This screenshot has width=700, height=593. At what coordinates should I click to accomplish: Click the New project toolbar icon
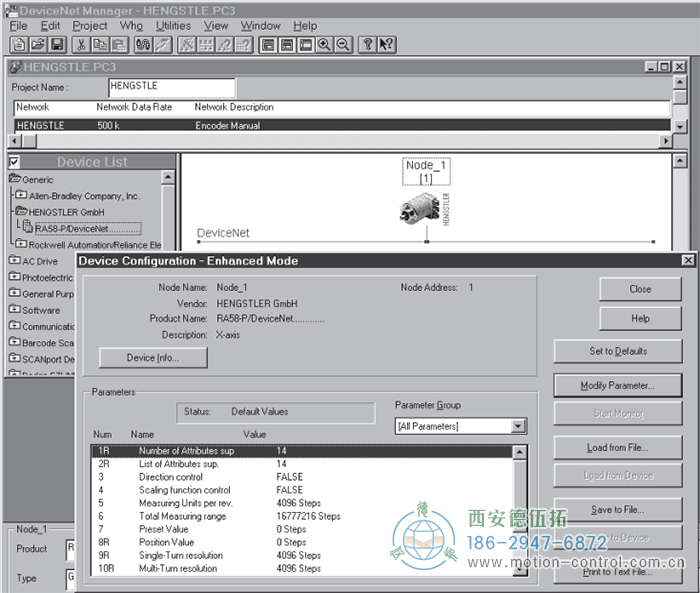click(19, 44)
